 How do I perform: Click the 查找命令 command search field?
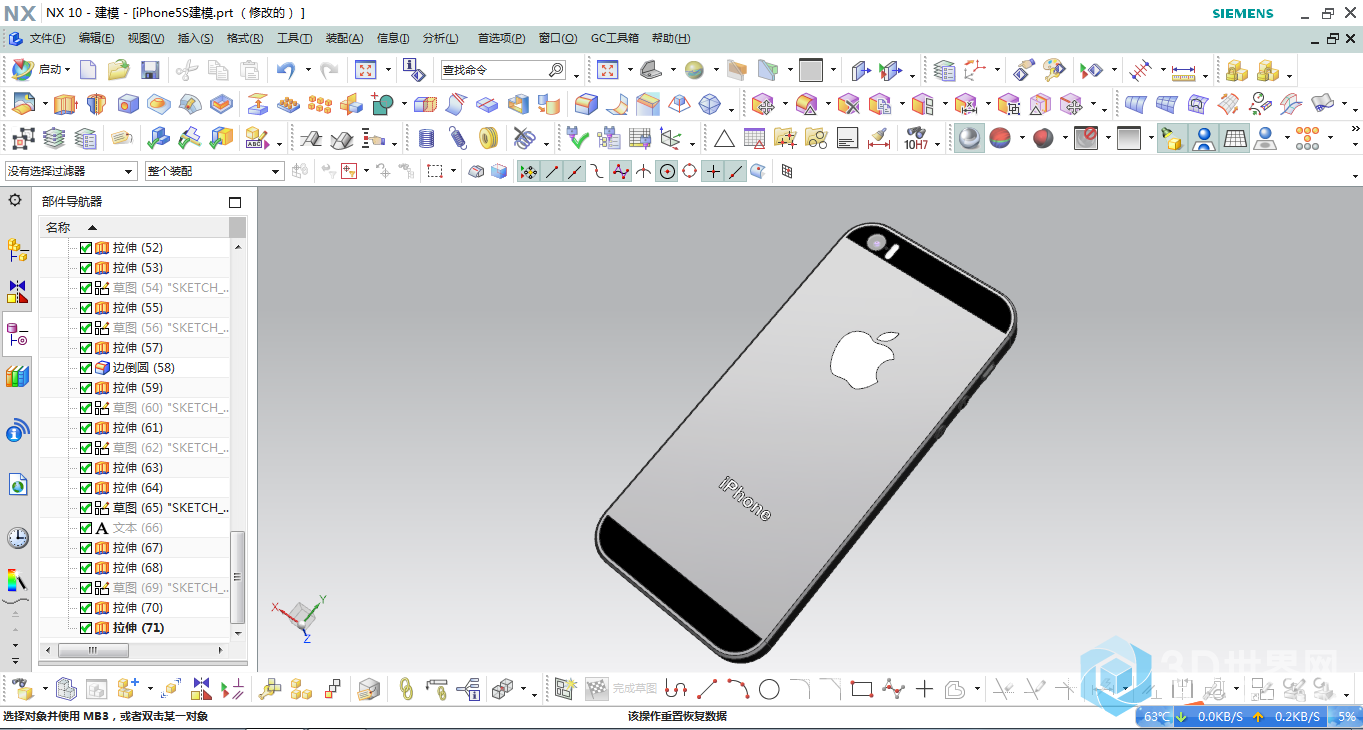(503, 70)
